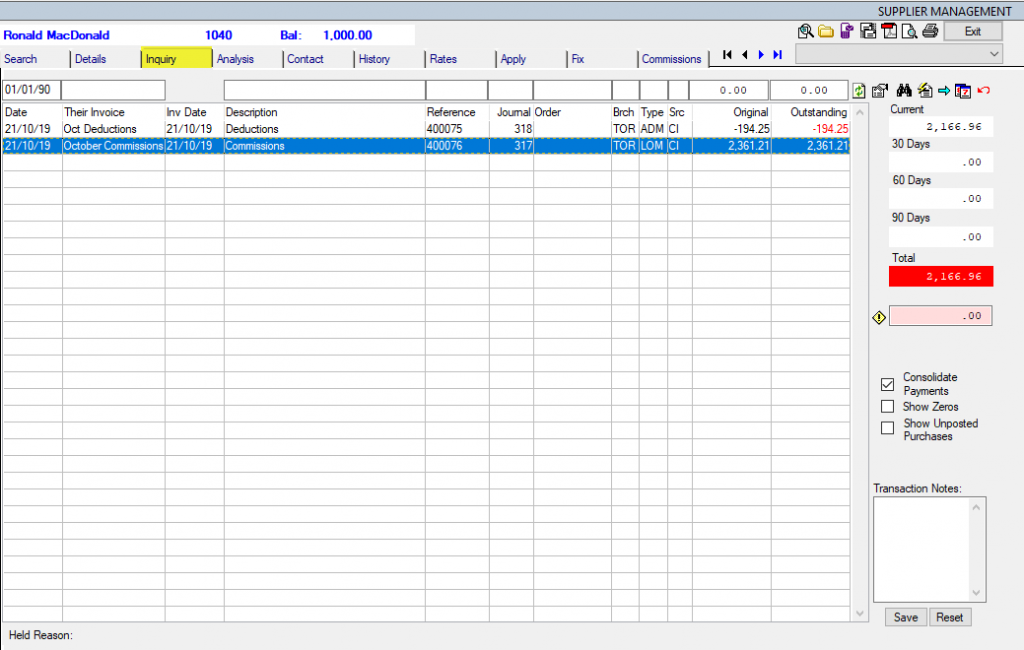The height and width of the screenshot is (650, 1024).
Task: Click the purple mobile phone icon
Action: (x=847, y=31)
